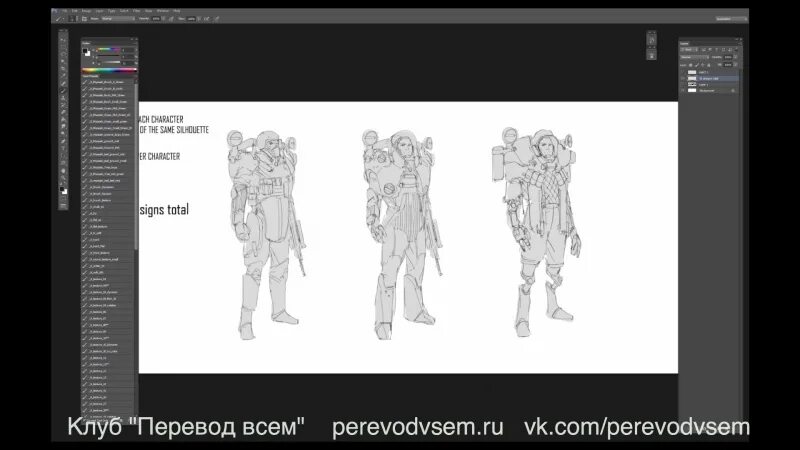This screenshot has width=800, height=450.
Task: Toggle lock image pixels in Layers panel
Action: coord(697,65)
